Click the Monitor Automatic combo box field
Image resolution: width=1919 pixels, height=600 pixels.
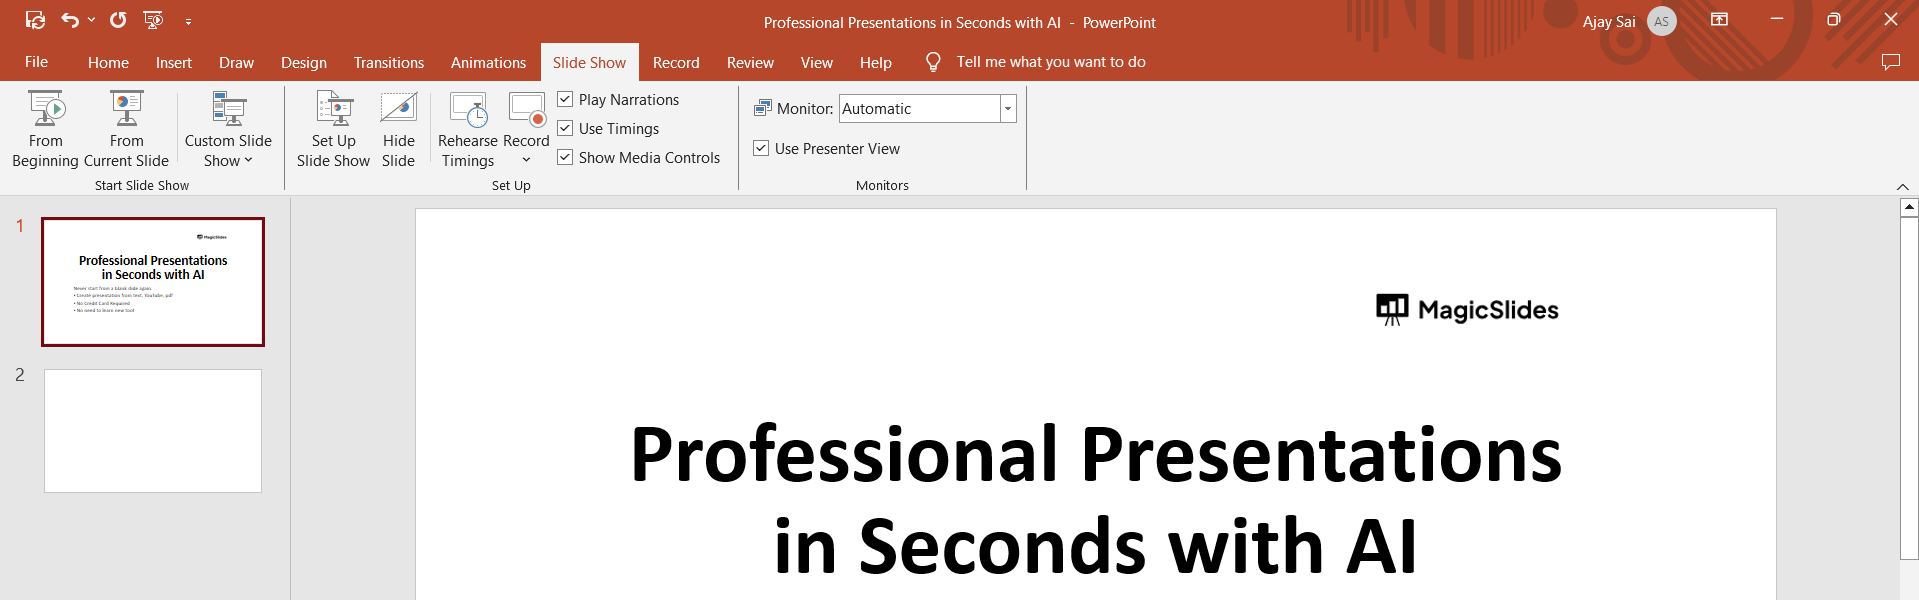coord(919,108)
